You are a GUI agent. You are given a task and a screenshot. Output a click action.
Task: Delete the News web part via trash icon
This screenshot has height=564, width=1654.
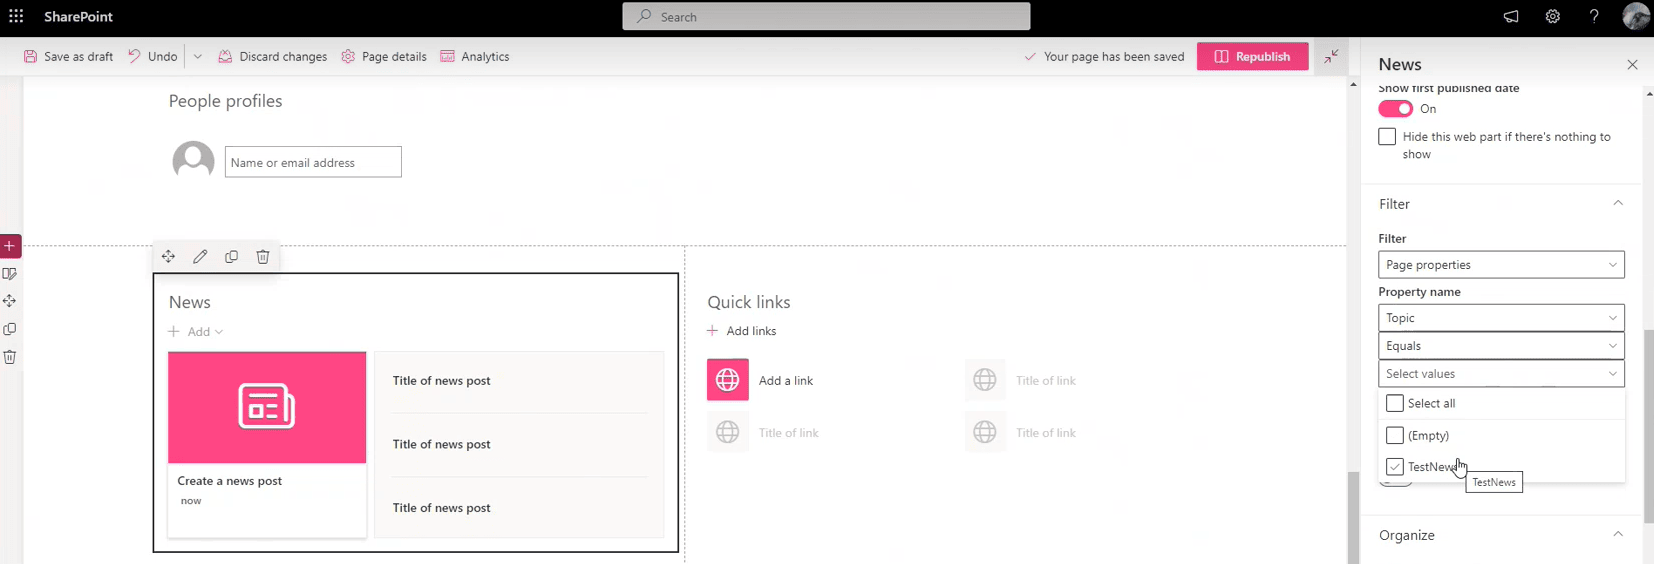pos(263,257)
